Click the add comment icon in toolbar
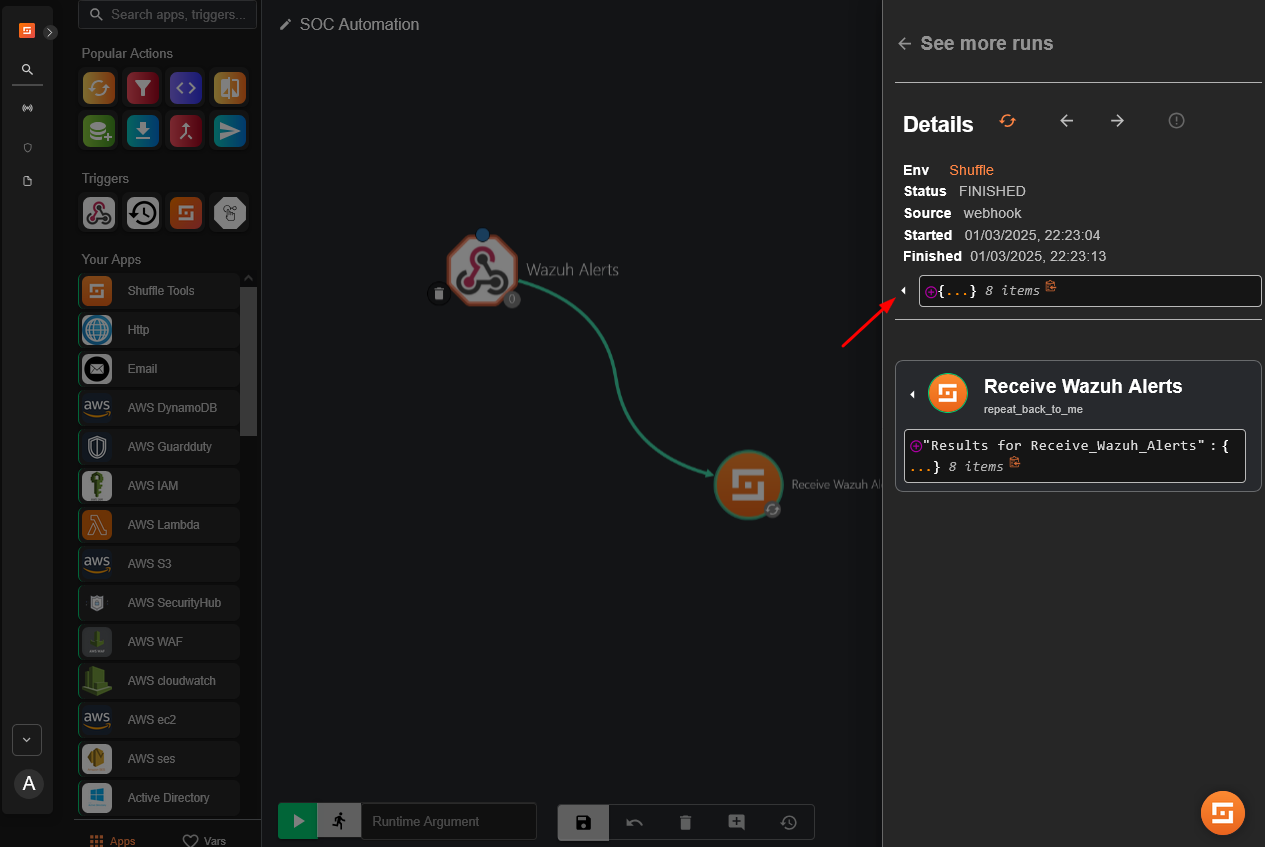The image size is (1265, 847). coord(737,822)
